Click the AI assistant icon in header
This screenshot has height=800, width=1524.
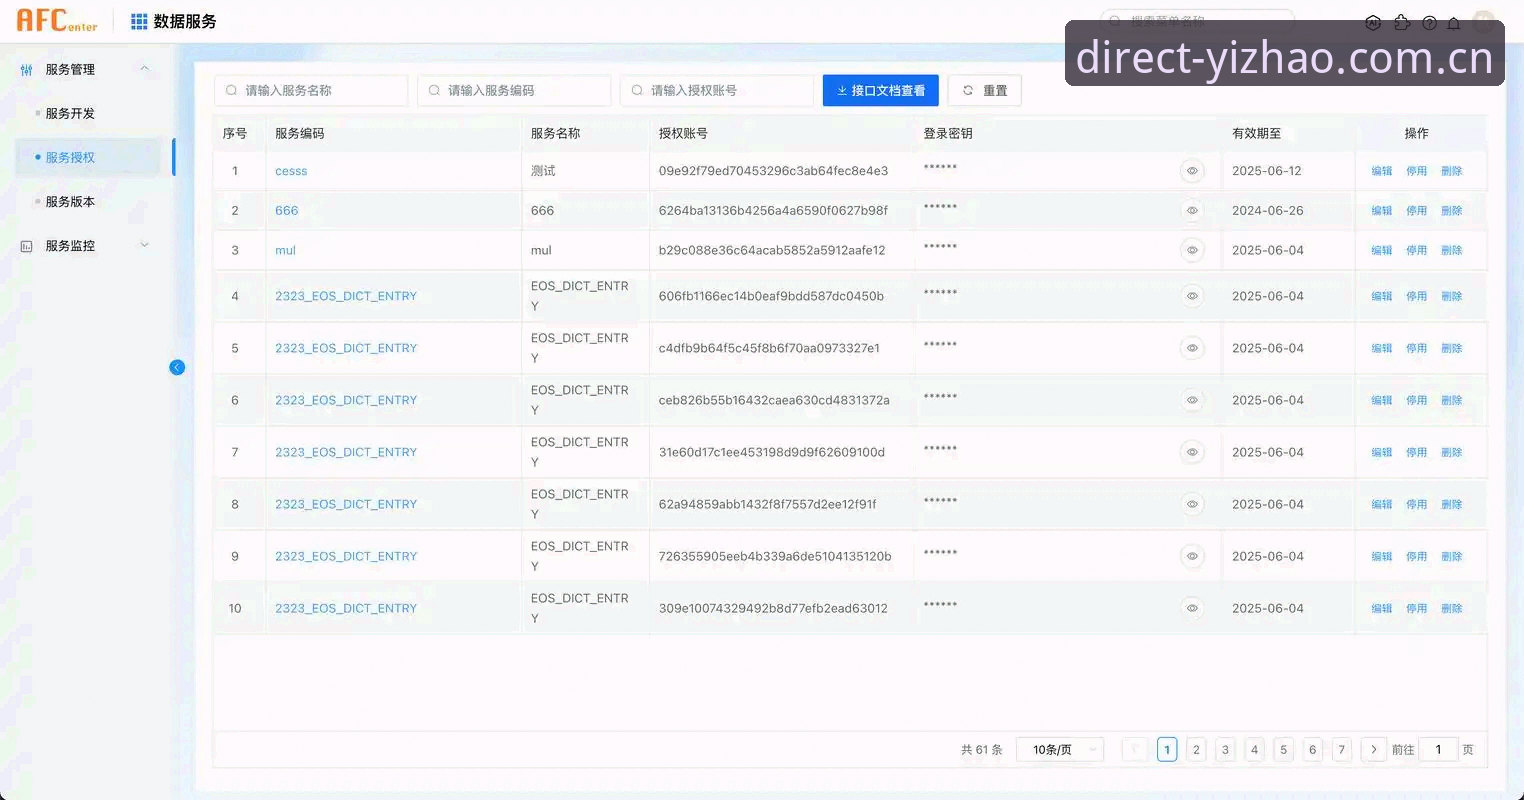(x=1373, y=23)
